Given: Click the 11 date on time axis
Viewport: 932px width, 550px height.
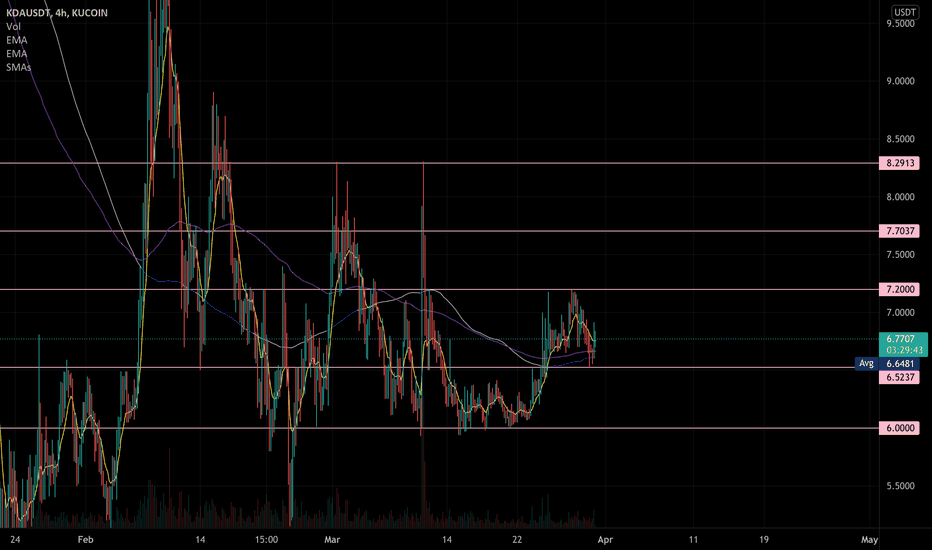Looking at the screenshot, I should 693,540.
